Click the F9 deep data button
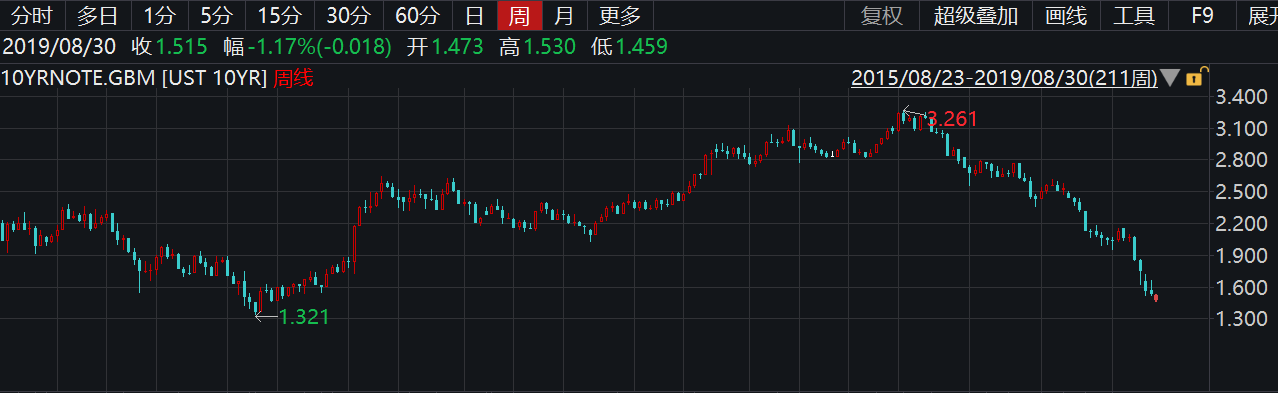This screenshot has height=393, width=1278. point(1203,15)
